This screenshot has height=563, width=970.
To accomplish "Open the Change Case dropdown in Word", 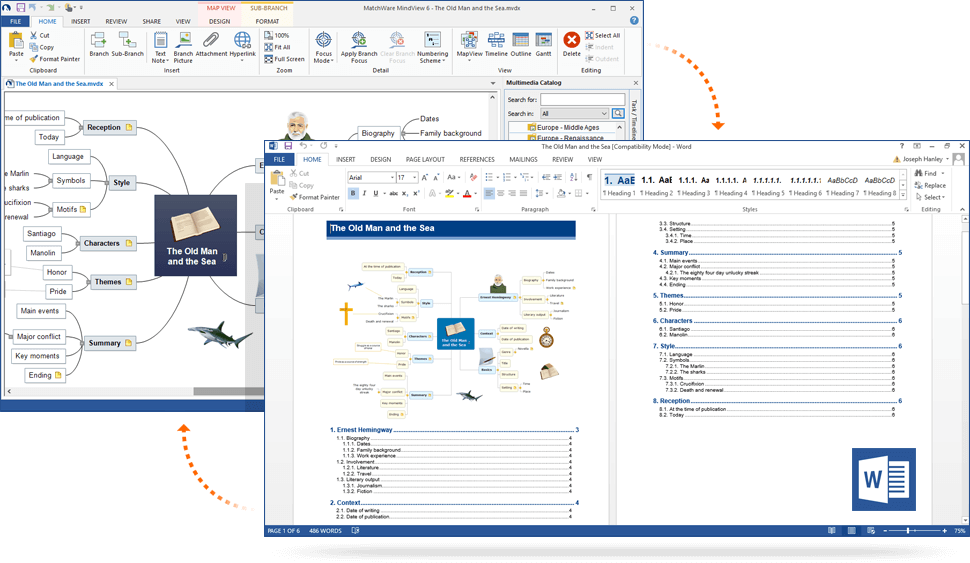I will (x=453, y=178).
